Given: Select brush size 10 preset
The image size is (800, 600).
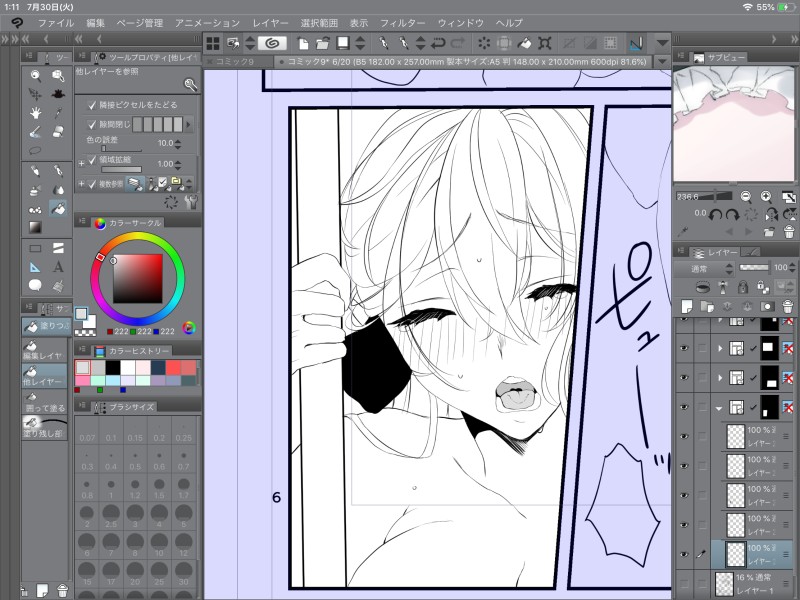Looking at the screenshot, I should 159,545.
